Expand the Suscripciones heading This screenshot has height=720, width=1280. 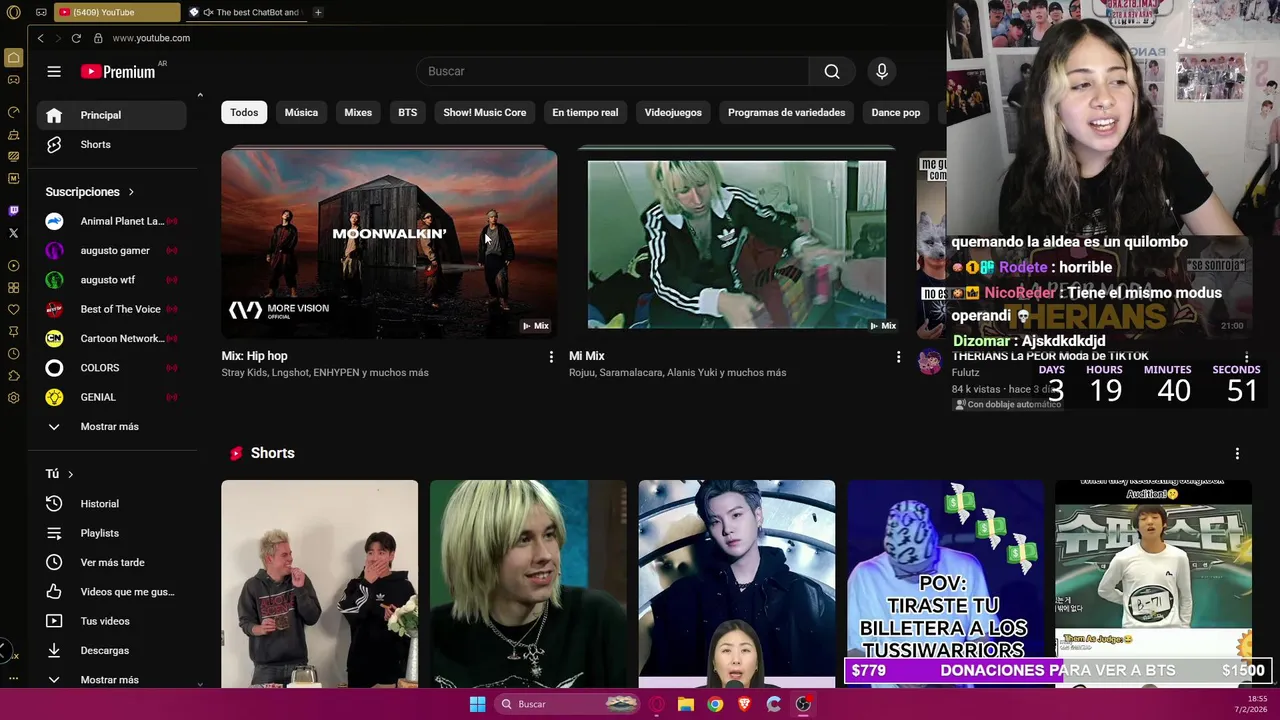(x=90, y=192)
